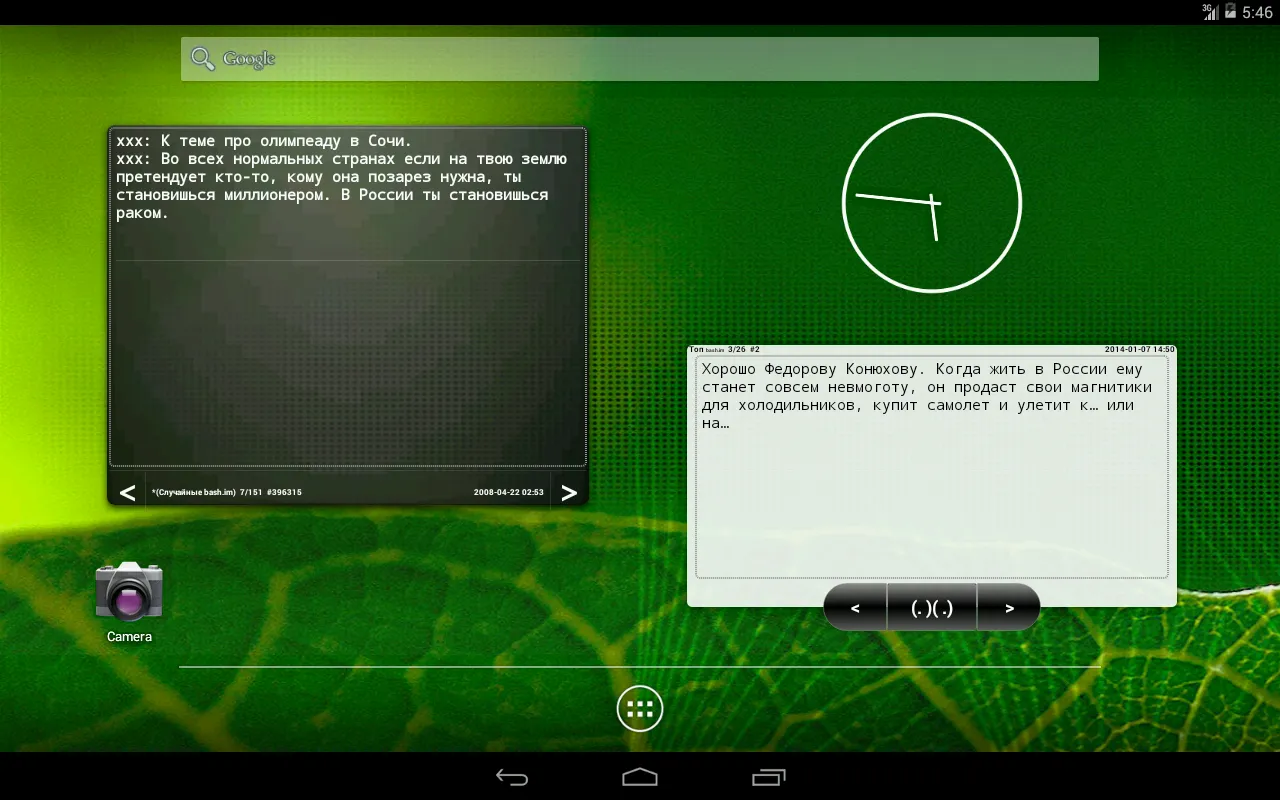The width and height of the screenshot is (1280, 800).
Task: Open the Camera app icon
Action: [x=129, y=591]
